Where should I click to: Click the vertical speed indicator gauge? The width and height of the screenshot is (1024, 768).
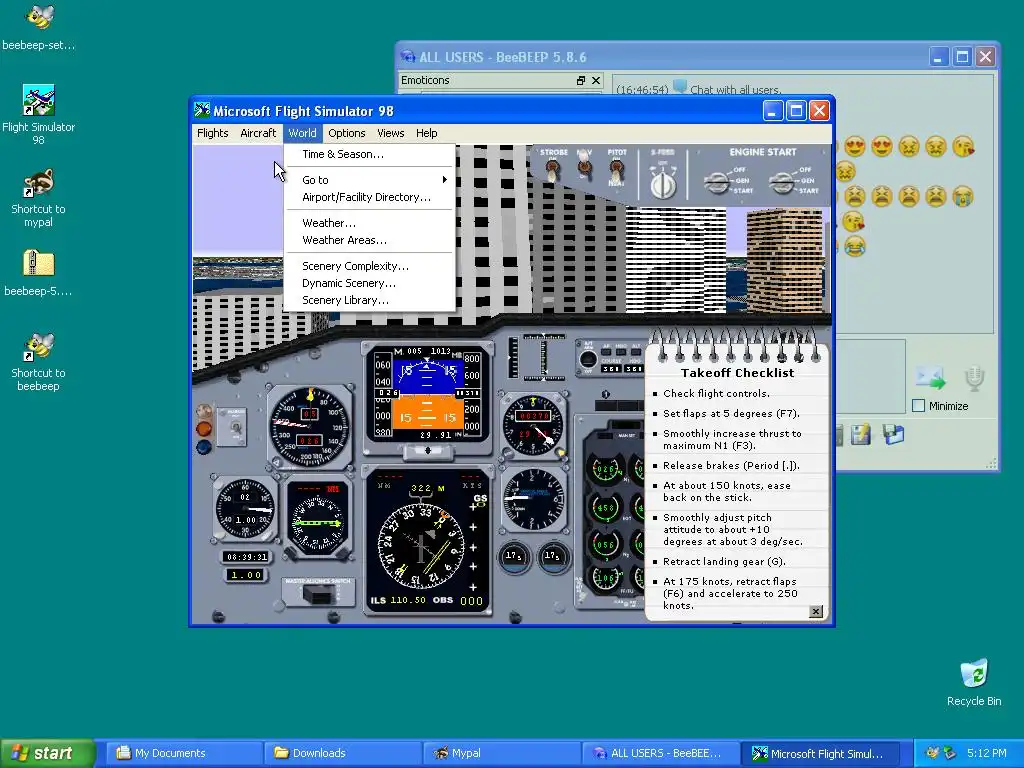pos(534,498)
